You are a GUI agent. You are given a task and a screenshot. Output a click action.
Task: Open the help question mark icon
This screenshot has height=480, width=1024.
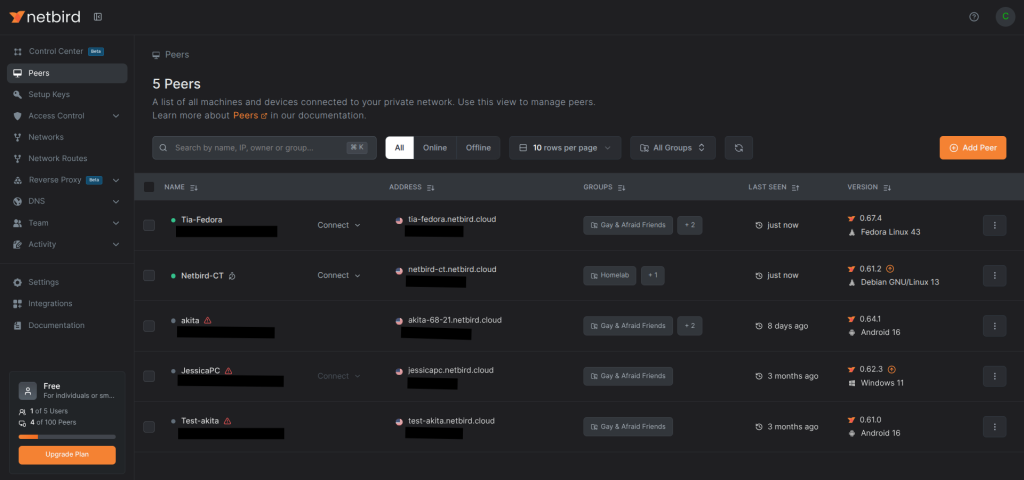(x=974, y=17)
